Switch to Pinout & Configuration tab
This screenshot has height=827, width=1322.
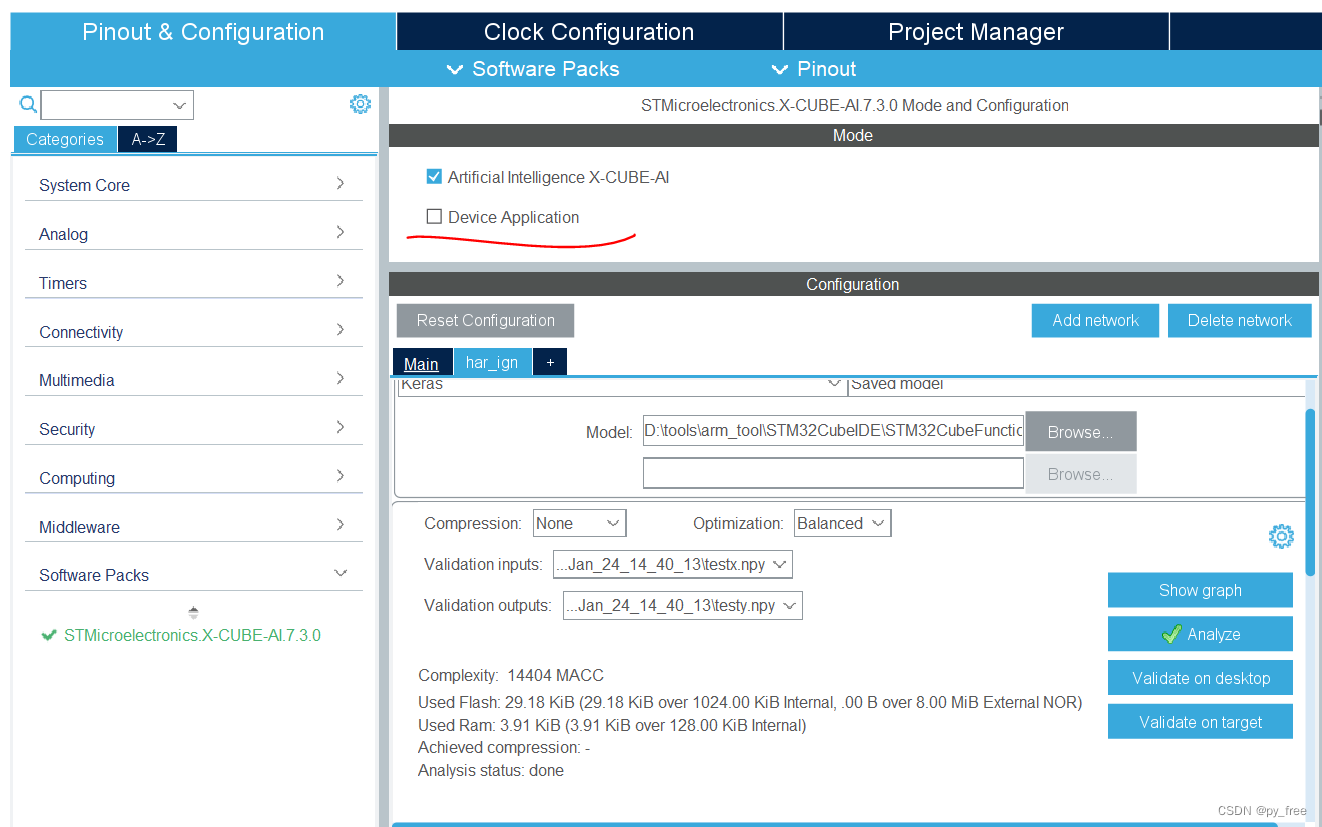[x=203, y=32]
